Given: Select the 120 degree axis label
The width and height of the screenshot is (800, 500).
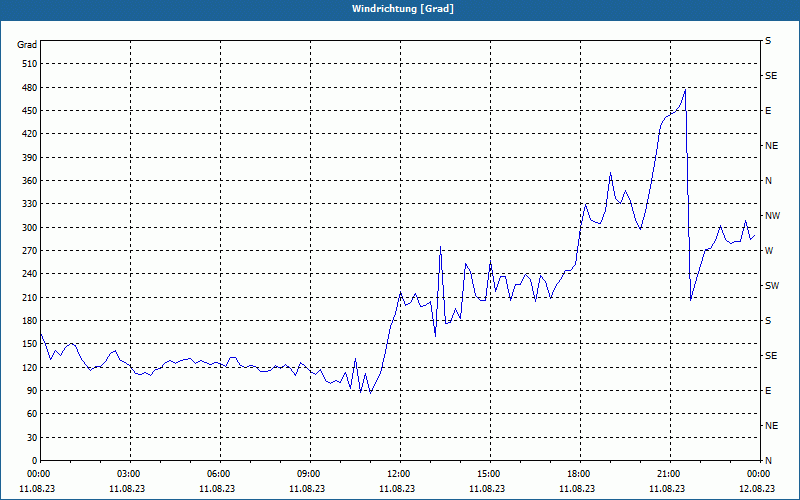Looking at the screenshot, I should pyautogui.click(x=30, y=367).
